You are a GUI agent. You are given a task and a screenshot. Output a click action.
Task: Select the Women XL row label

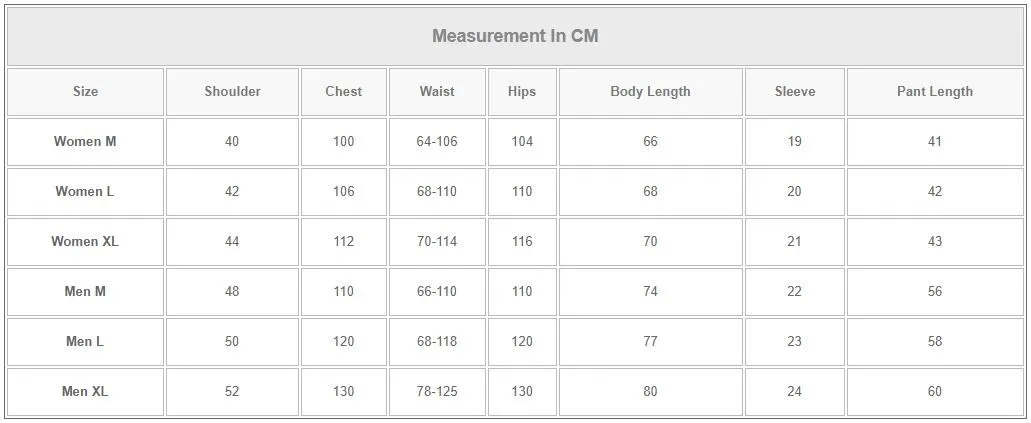[x=85, y=241]
